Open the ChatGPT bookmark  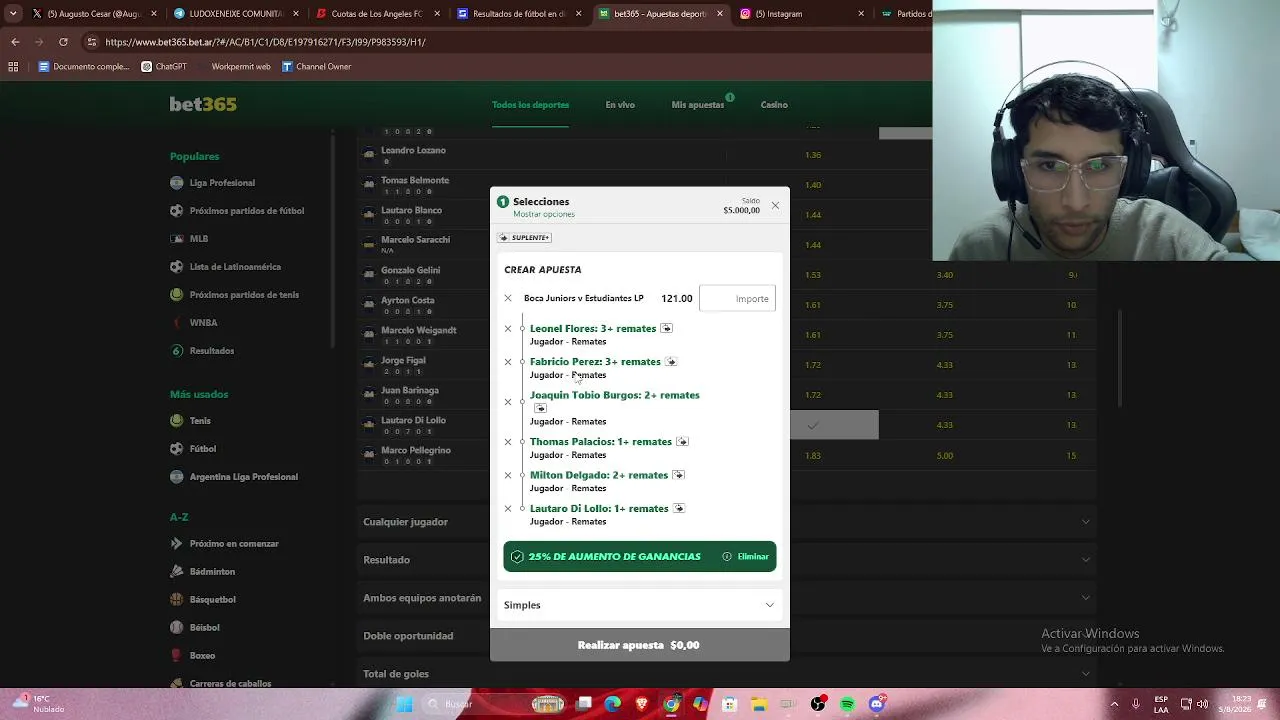click(x=164, y=67)
